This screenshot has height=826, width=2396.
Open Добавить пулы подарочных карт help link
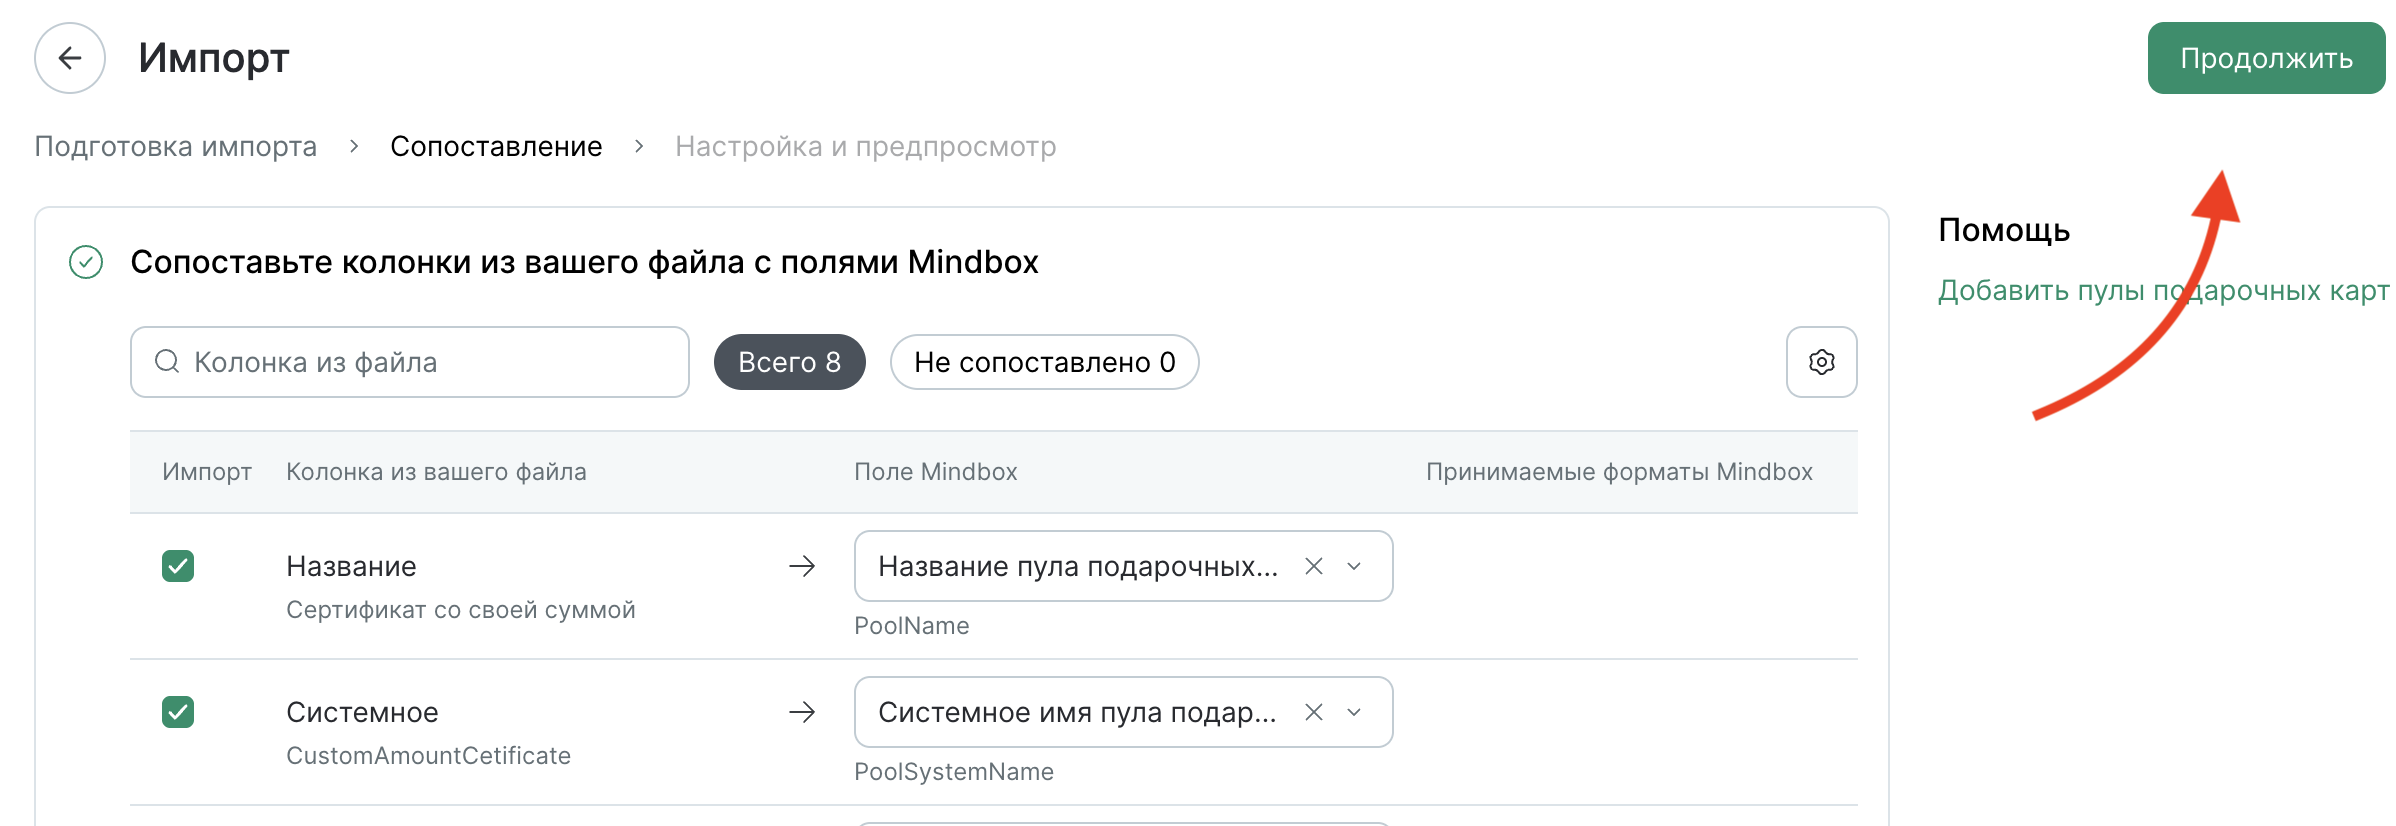click(2163, 290)
